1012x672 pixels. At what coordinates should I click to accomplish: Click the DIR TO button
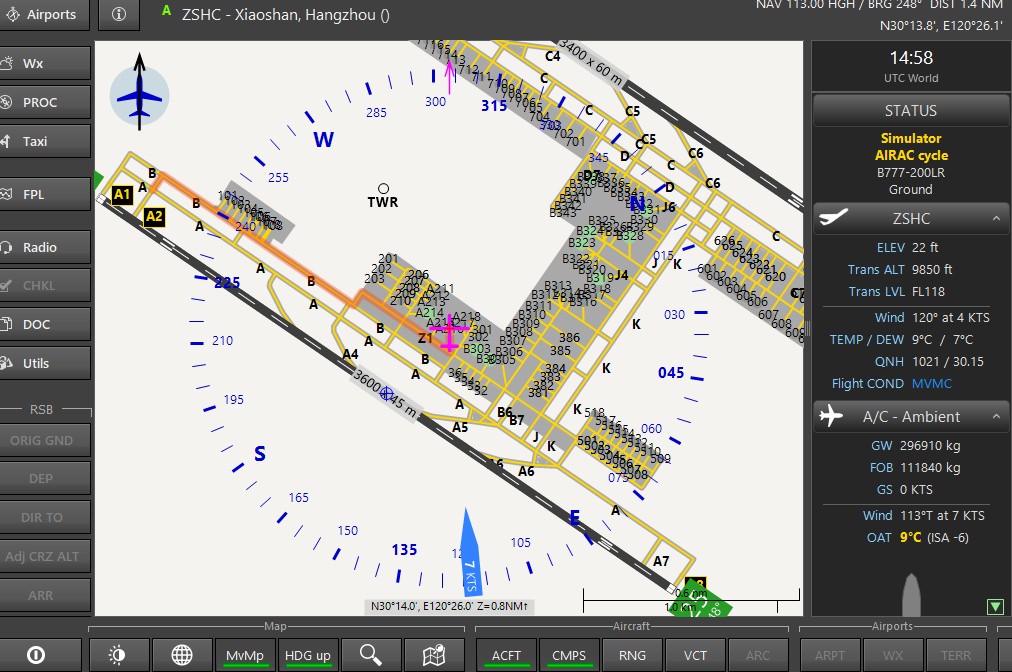[x=45, y=517]
